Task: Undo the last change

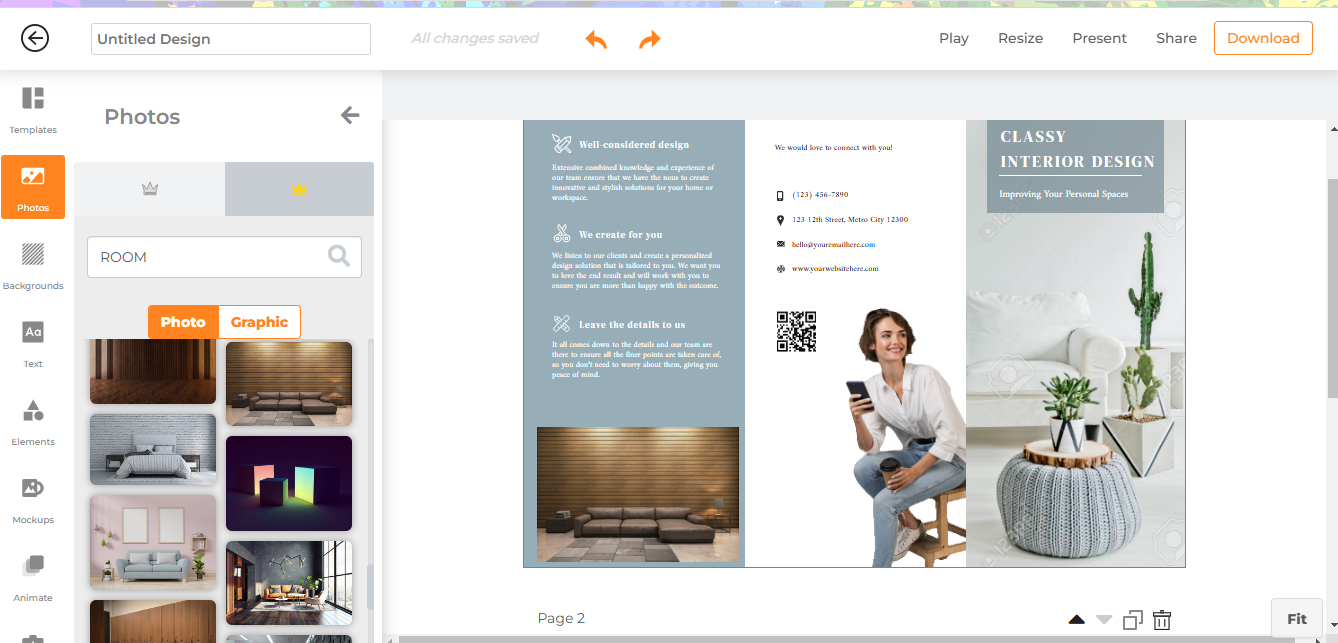Action: pos(596,38)
